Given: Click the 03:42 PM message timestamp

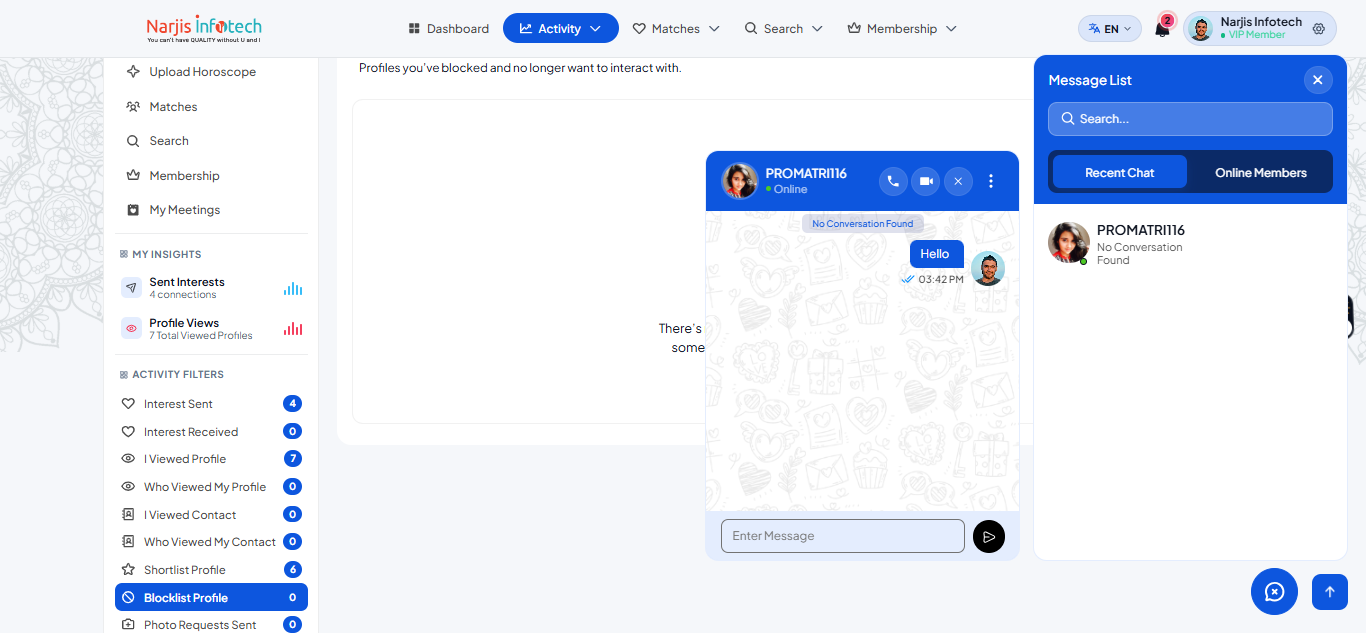Looking at the screenshot, I should click(941, 279).
